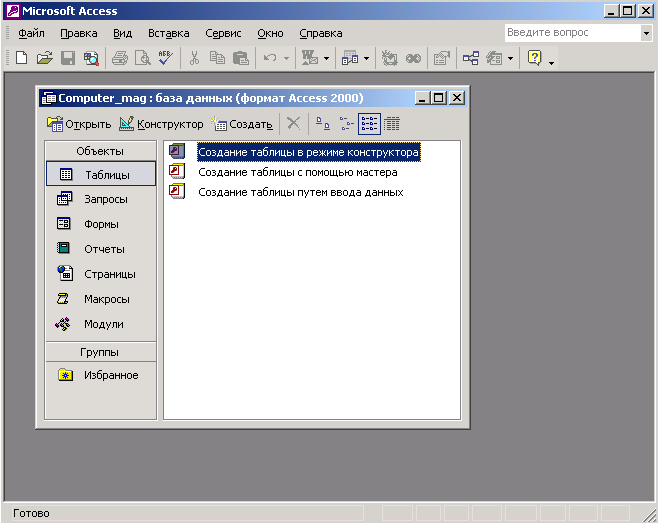Image resolution: width=658 pixels, height=523 pixels.
Task: Click the Undo arrow icon
Action: click(270, 58)
